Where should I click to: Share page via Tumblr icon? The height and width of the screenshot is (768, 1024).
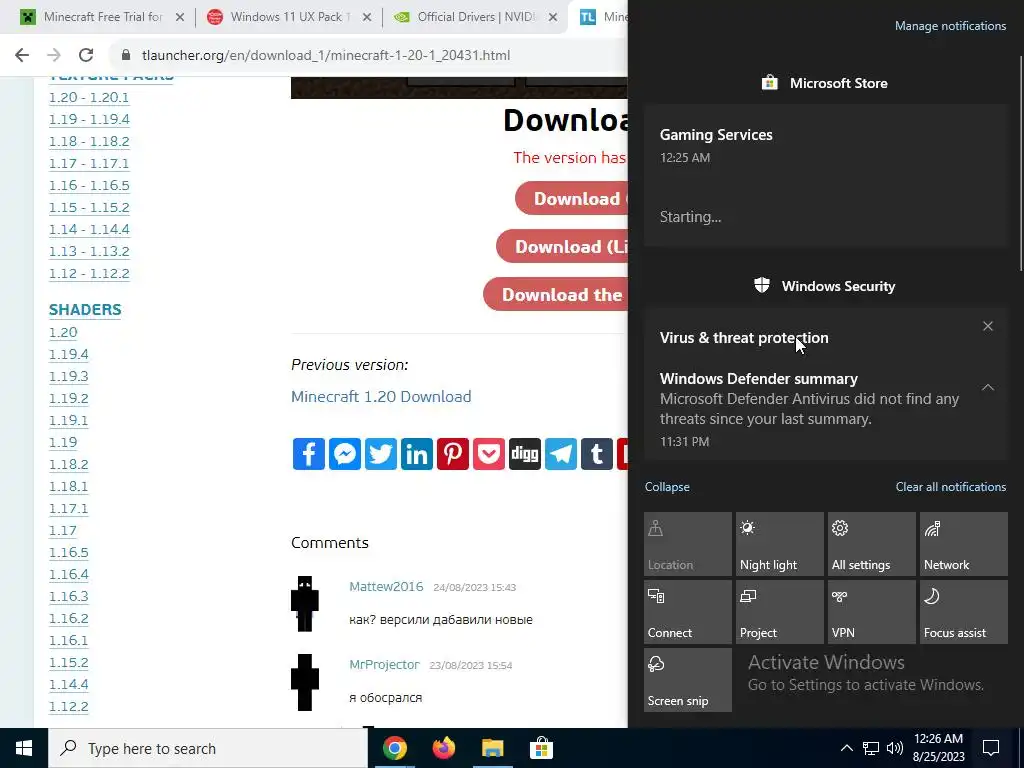[596, 454]
